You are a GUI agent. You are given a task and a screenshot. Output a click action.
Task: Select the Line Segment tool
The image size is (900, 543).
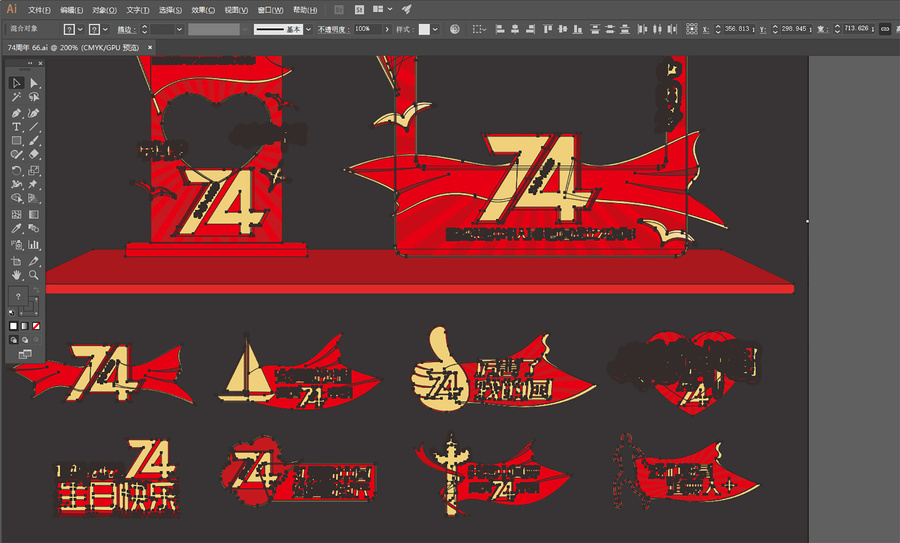(34, 127)
